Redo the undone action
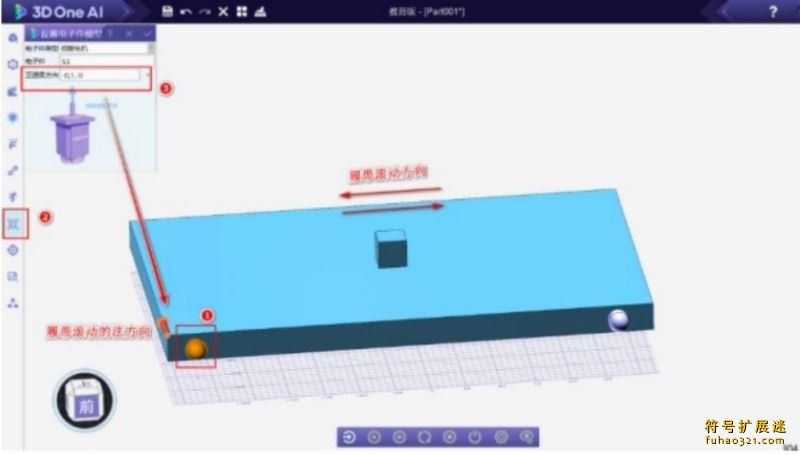Screen dimensions: 800x455 coord(205,12)
